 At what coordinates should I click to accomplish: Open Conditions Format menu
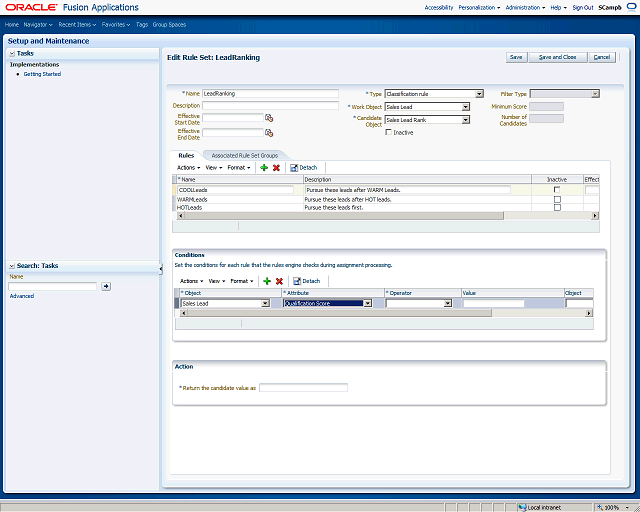[x=242, y=281]
